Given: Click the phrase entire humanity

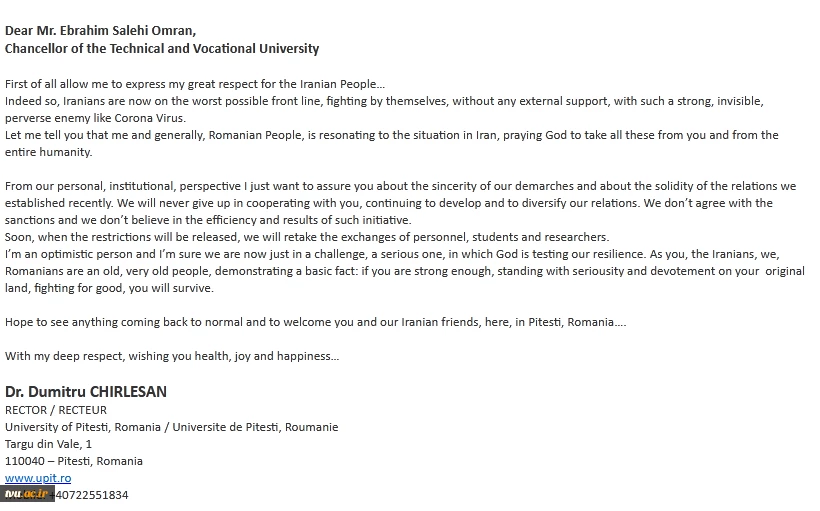Looking at the screenshot, I should pos(49,152).
